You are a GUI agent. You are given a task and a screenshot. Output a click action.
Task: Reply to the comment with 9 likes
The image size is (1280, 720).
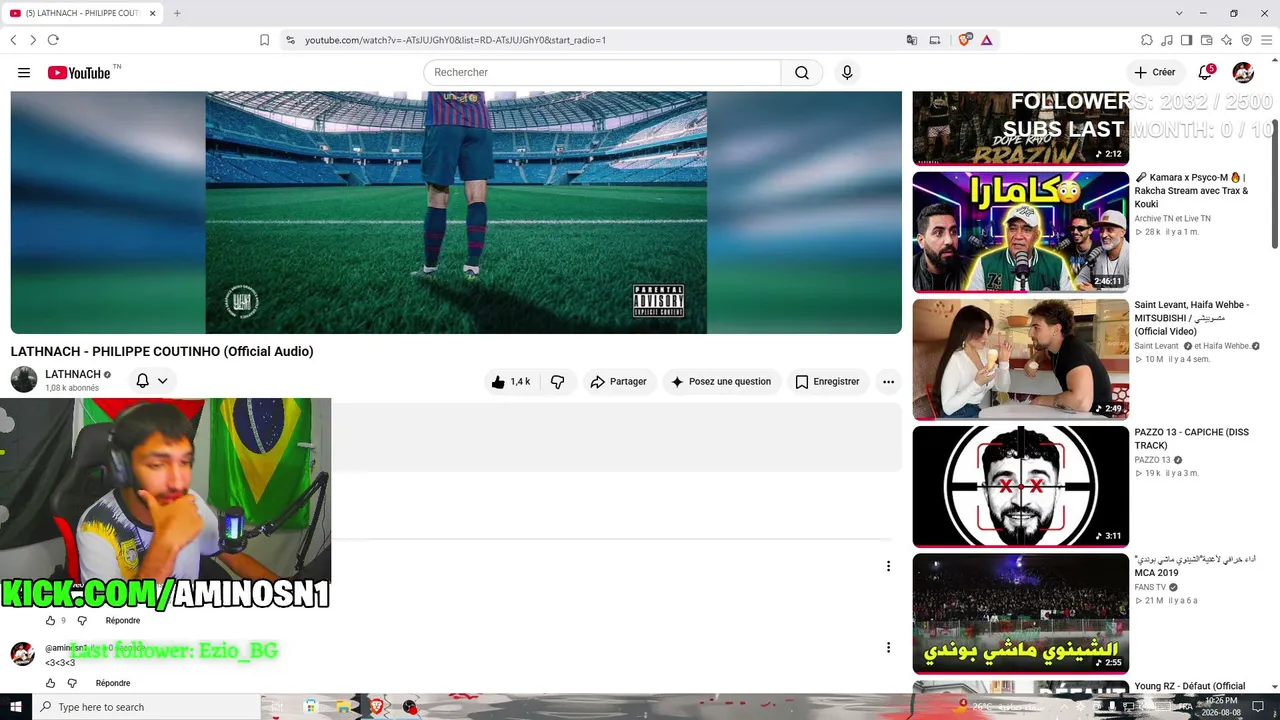[123, 621]
